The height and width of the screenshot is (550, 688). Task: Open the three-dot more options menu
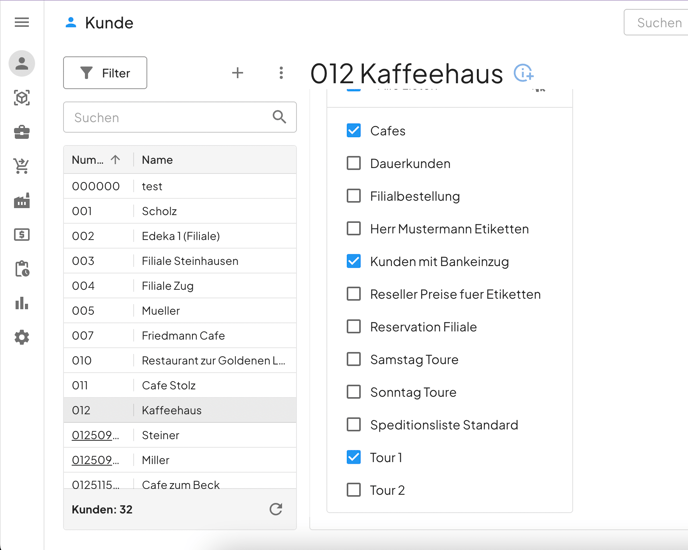[281, 73]
